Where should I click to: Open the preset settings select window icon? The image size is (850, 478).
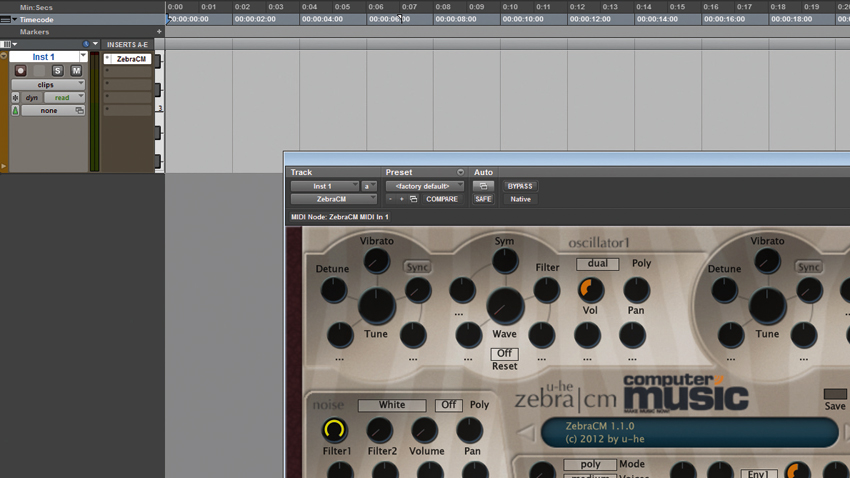click(x=414, y=199)
